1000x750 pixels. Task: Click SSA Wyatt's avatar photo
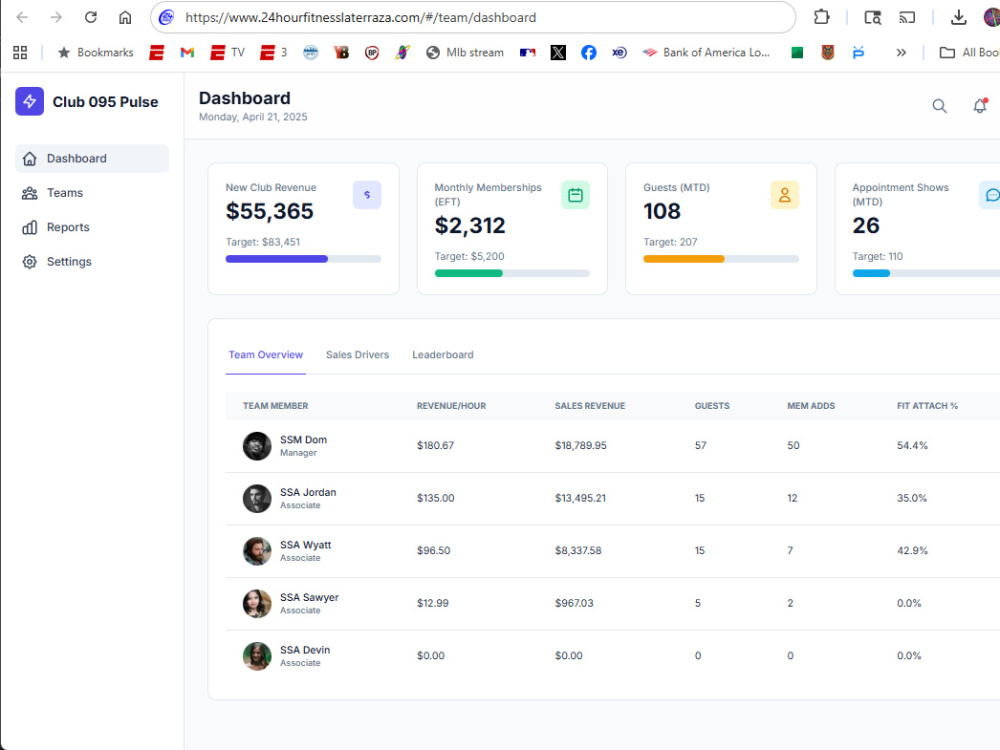click(257, 551)
